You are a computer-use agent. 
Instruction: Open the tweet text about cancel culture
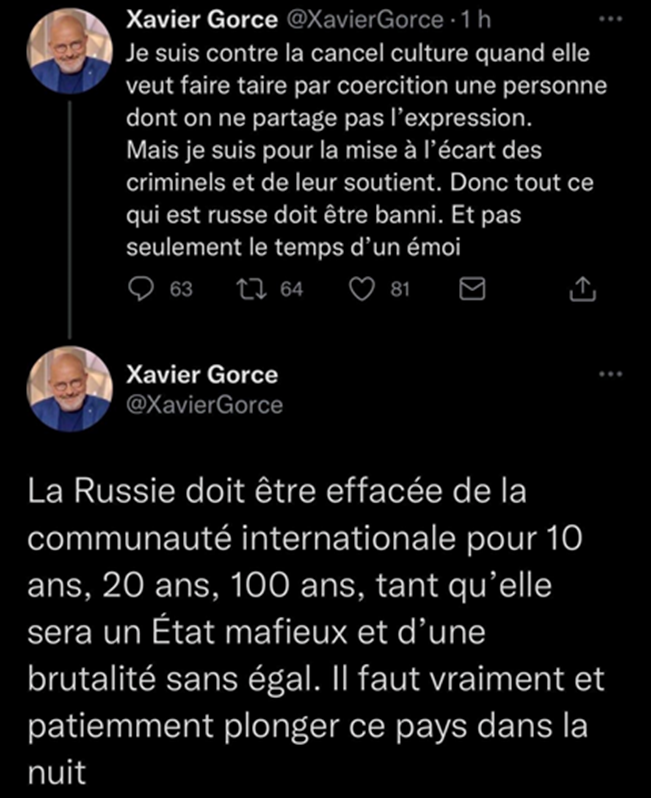(366, 151)
